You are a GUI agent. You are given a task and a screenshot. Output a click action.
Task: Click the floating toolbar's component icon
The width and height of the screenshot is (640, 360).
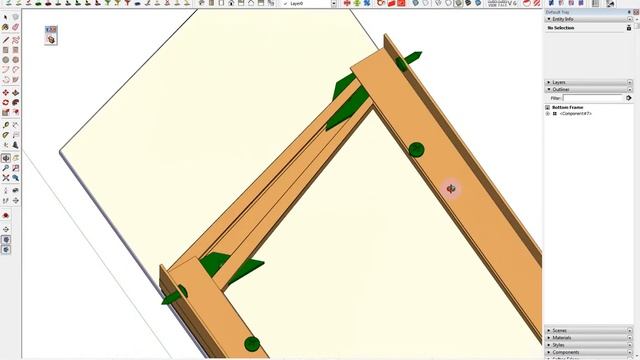click(51, 40)
